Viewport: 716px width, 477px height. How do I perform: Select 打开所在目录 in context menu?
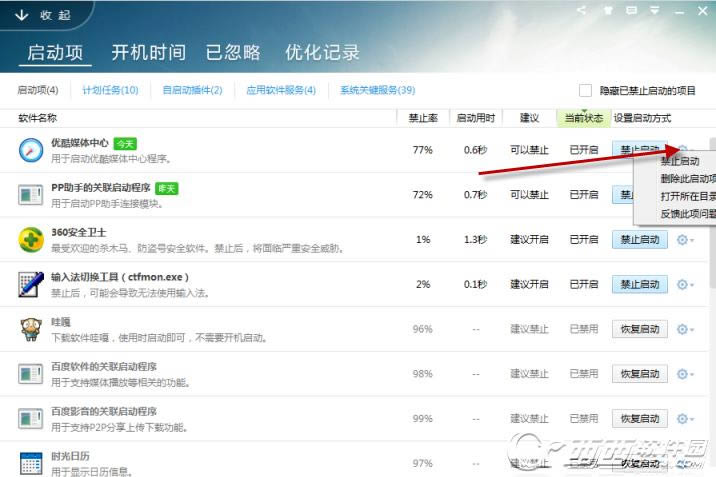[x=688, y=196]
